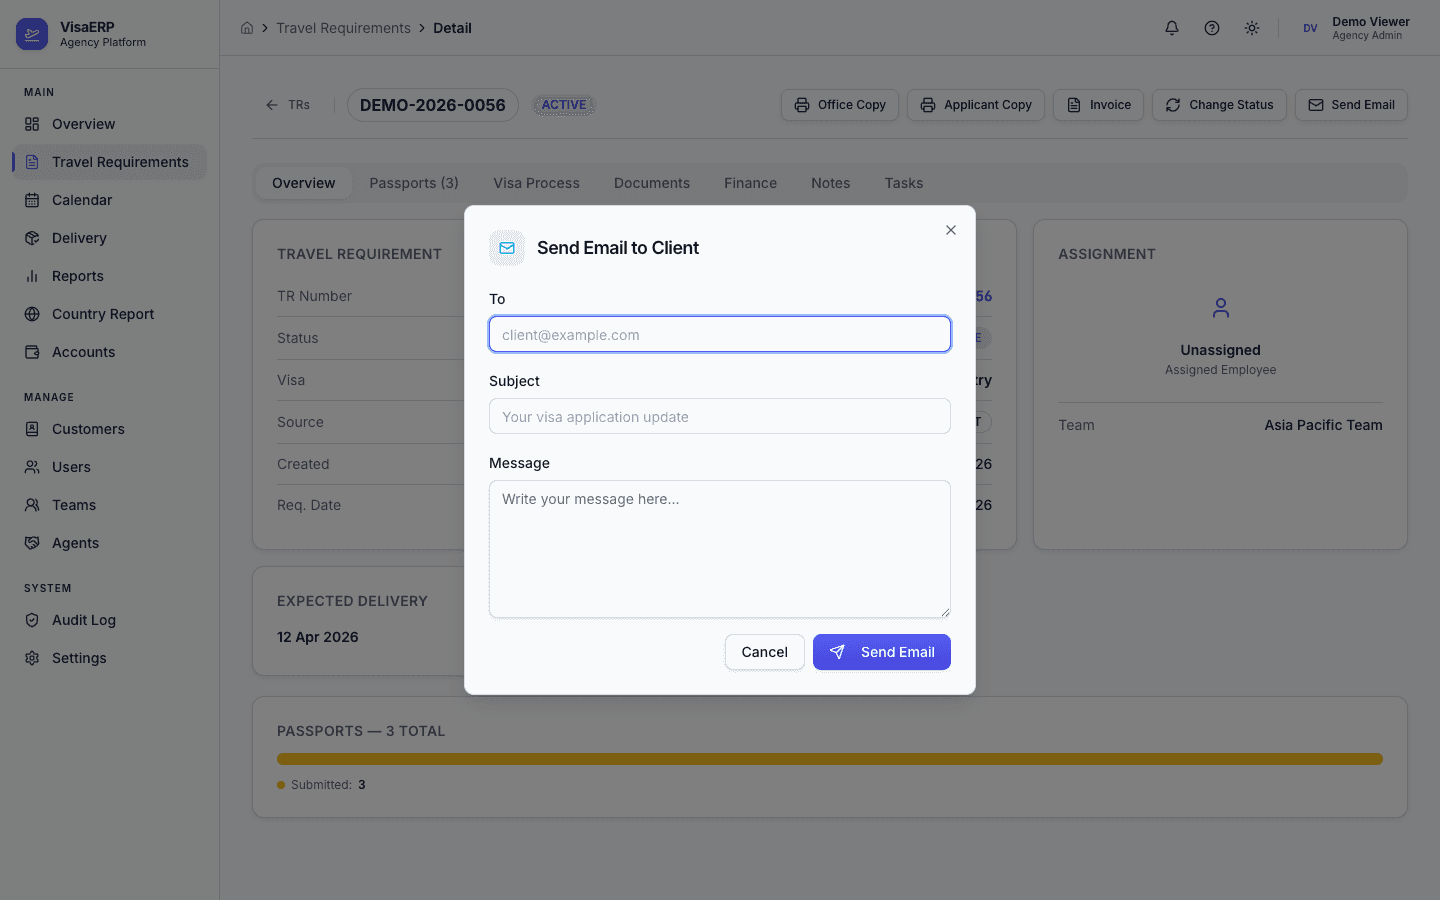Open Delivery in the sidebar
Screen dimensions: 1440x900
pos(79,238)
